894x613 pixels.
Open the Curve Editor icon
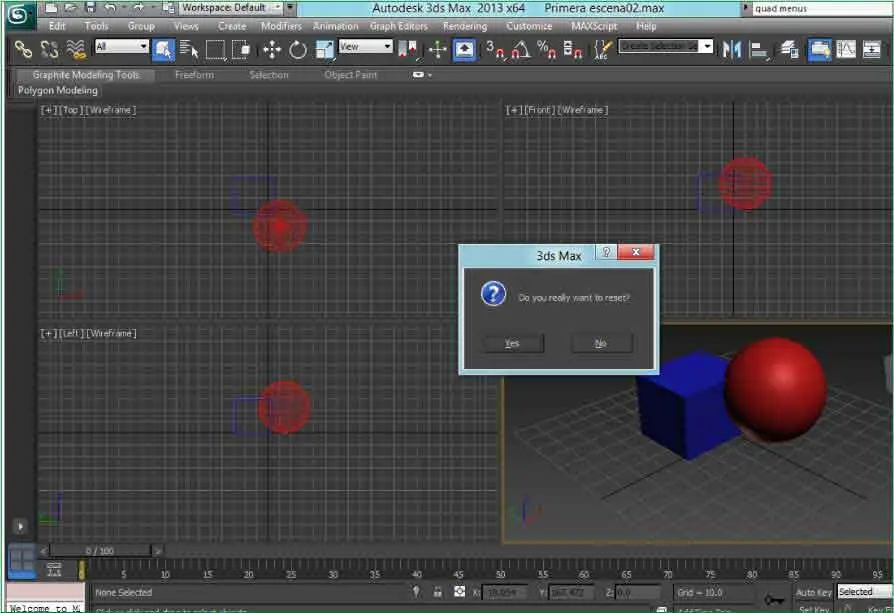point(846,50)
